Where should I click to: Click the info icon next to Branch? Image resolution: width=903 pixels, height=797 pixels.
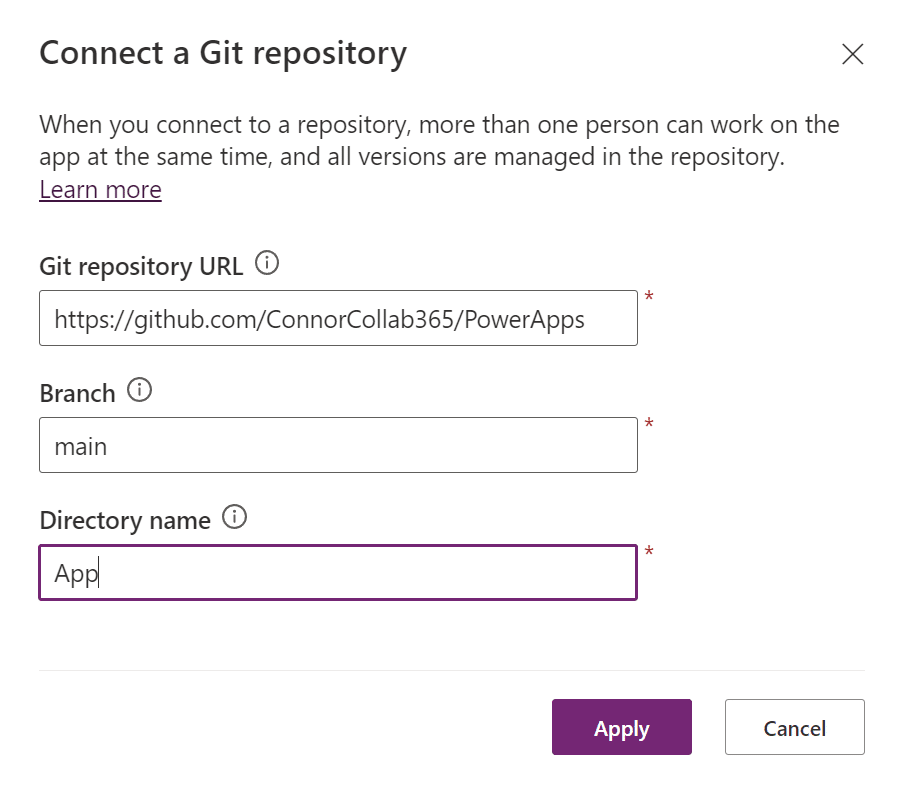point(140,391)
